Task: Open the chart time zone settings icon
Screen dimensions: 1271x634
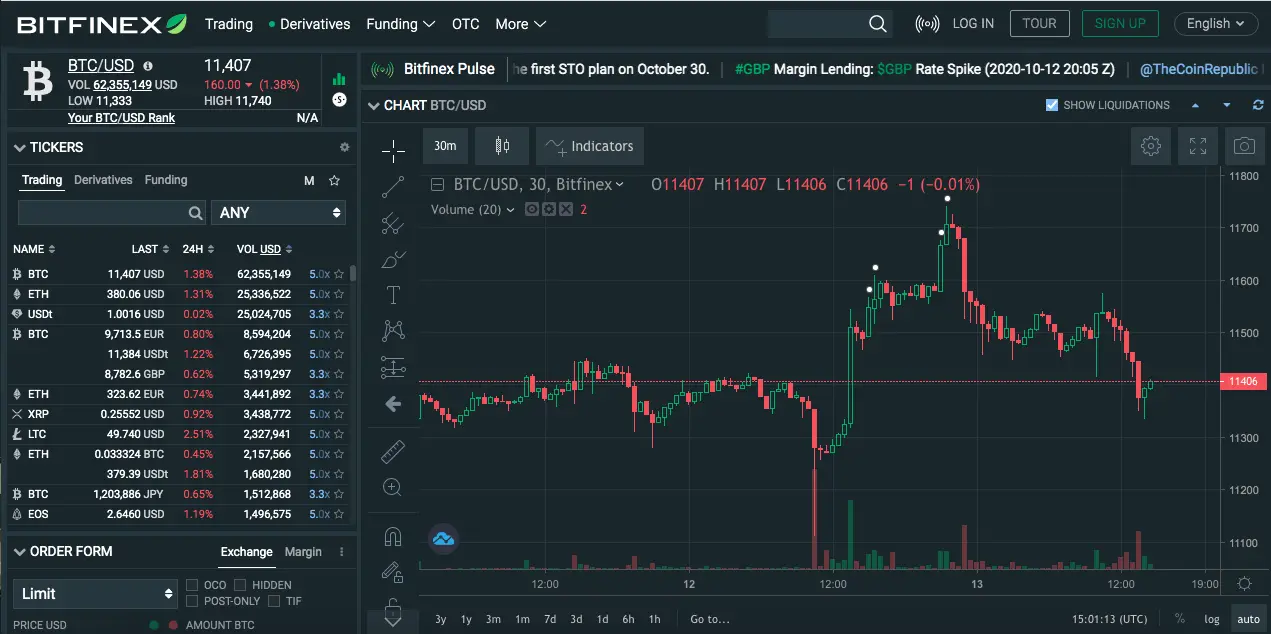Action: click(1244, 584)
